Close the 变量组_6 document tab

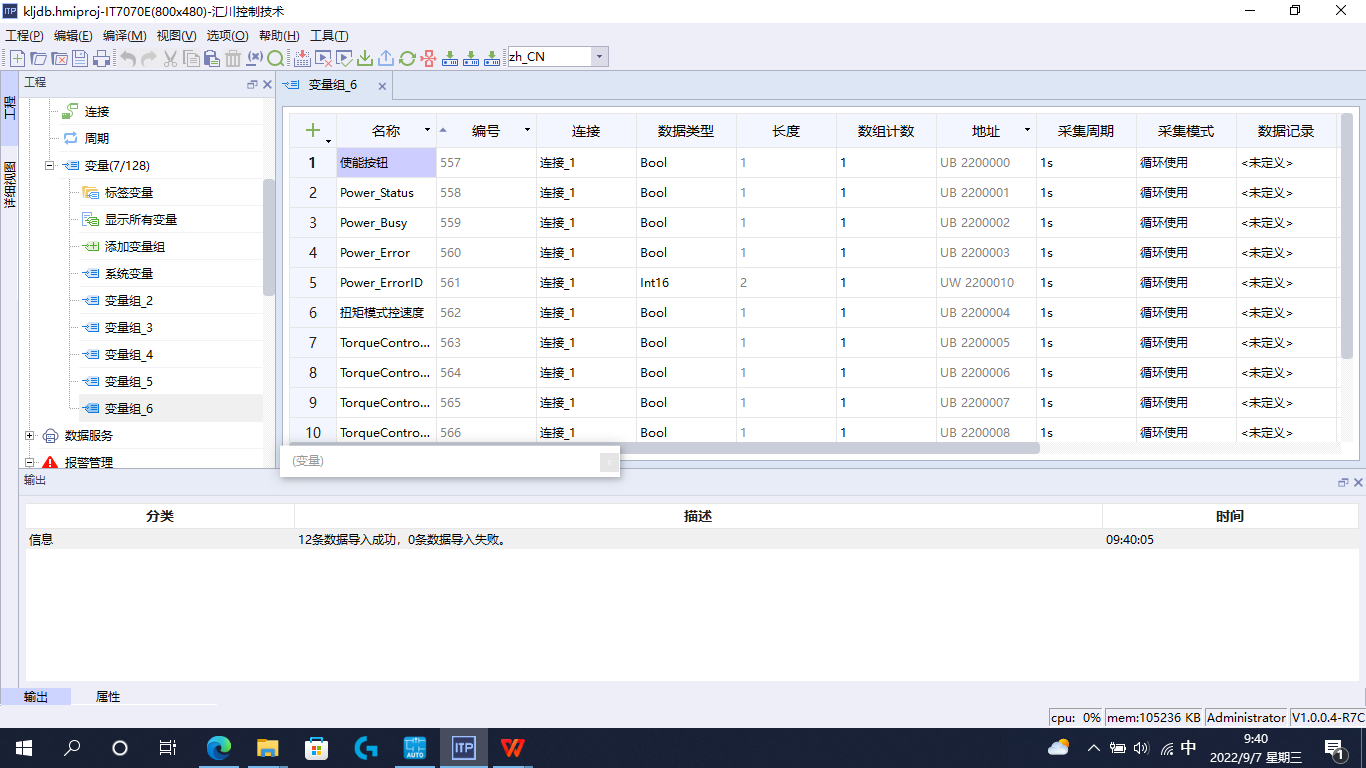click(x=382, y=86)
